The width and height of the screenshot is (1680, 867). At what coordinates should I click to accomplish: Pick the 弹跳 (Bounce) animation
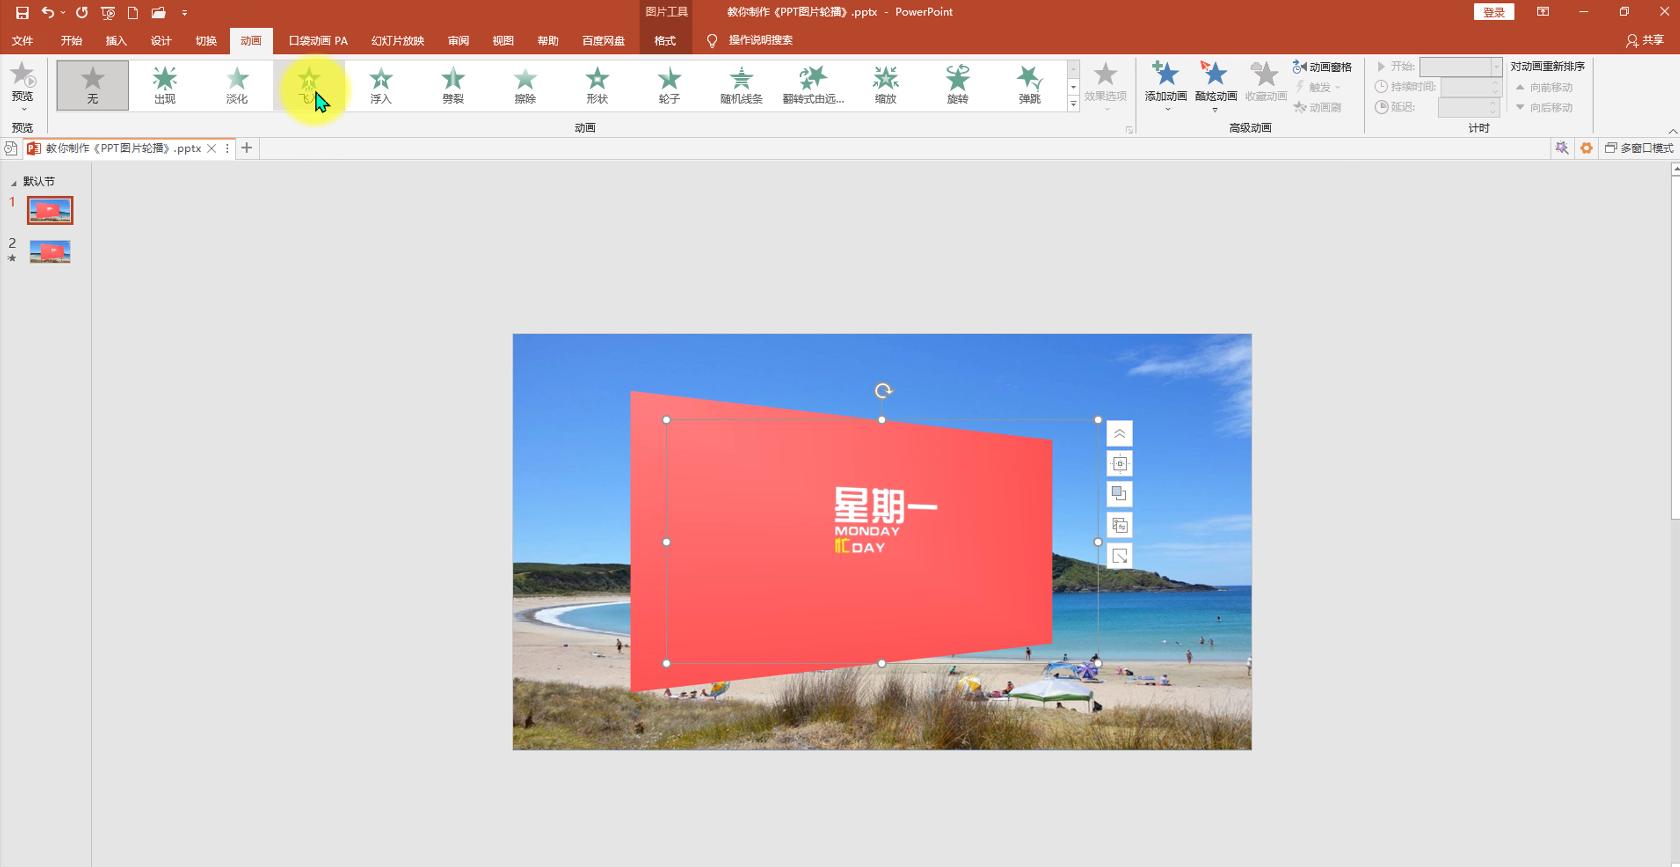coord(1029,84)
